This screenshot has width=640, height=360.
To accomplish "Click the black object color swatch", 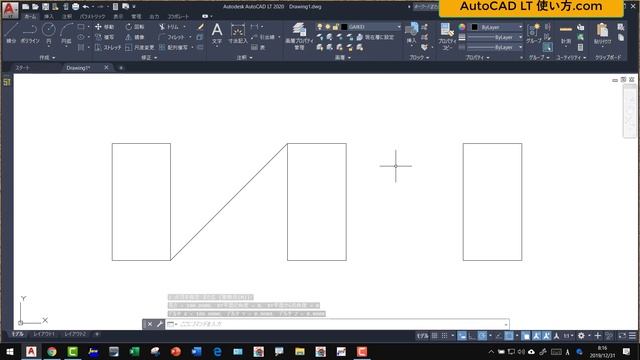I will [x=474, y=27].
